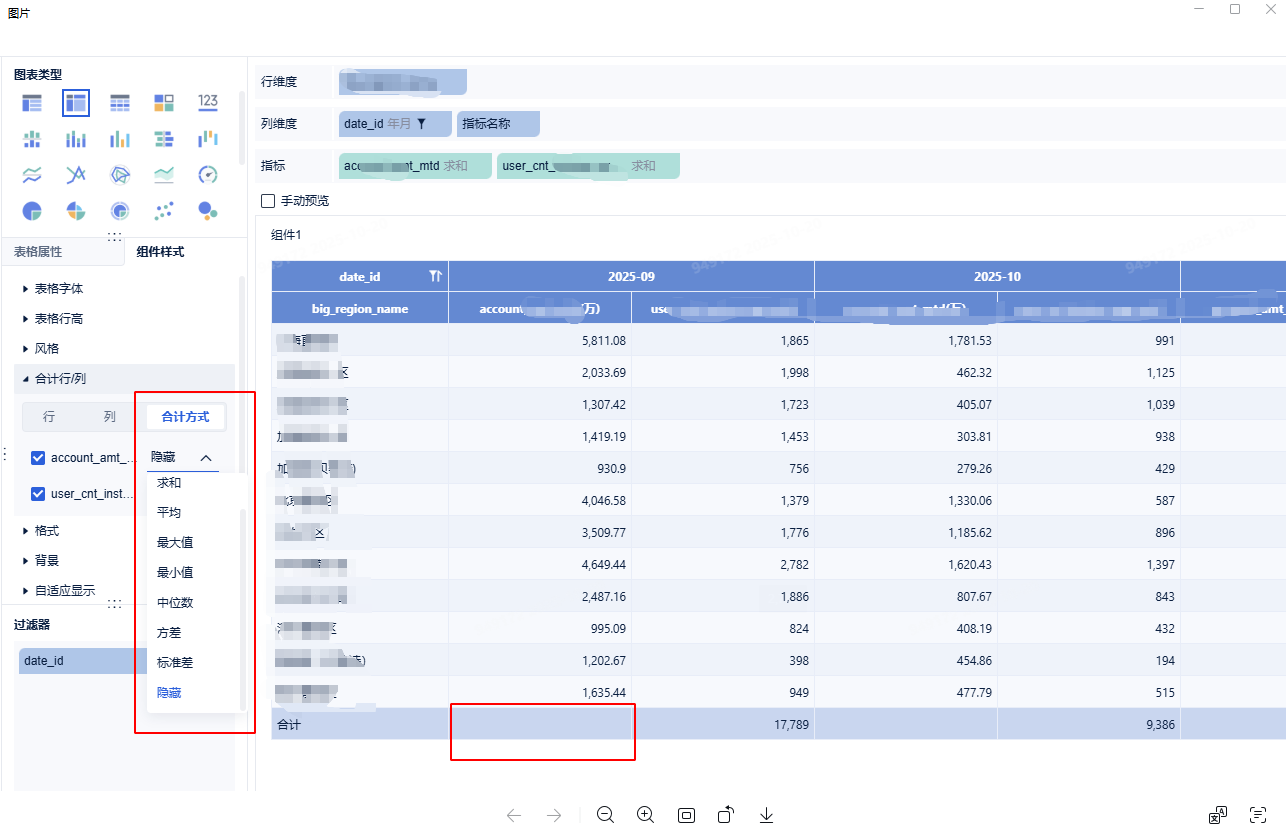
Task: Select the multi-color column chart icon
Action: click(120, 139)
